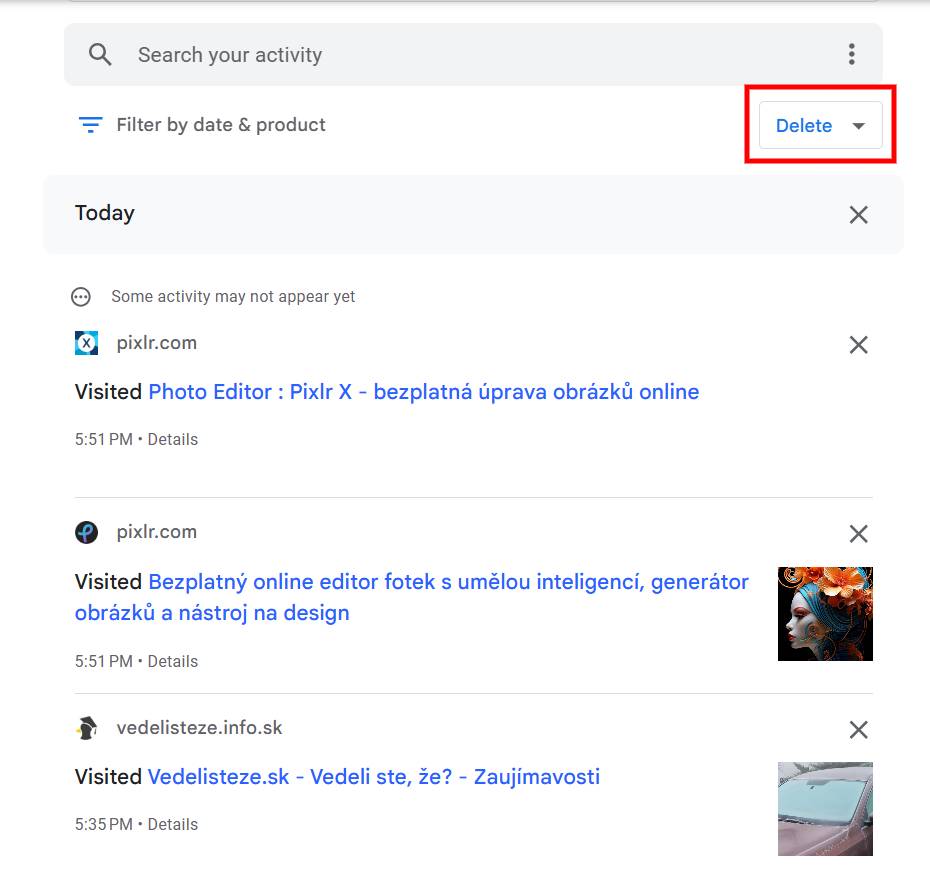
Task: Delete the Bezplatný online editor fotek entry
Action: [x=858, y=534]
